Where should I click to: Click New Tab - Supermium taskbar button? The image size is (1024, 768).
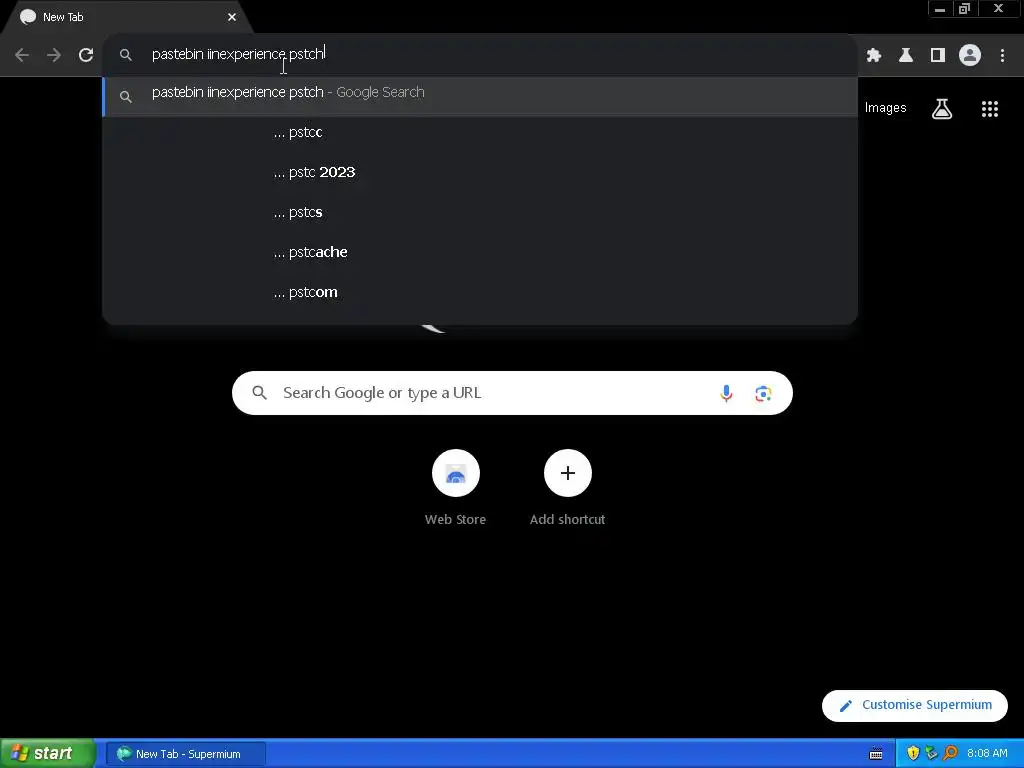[x=186, y=754]
